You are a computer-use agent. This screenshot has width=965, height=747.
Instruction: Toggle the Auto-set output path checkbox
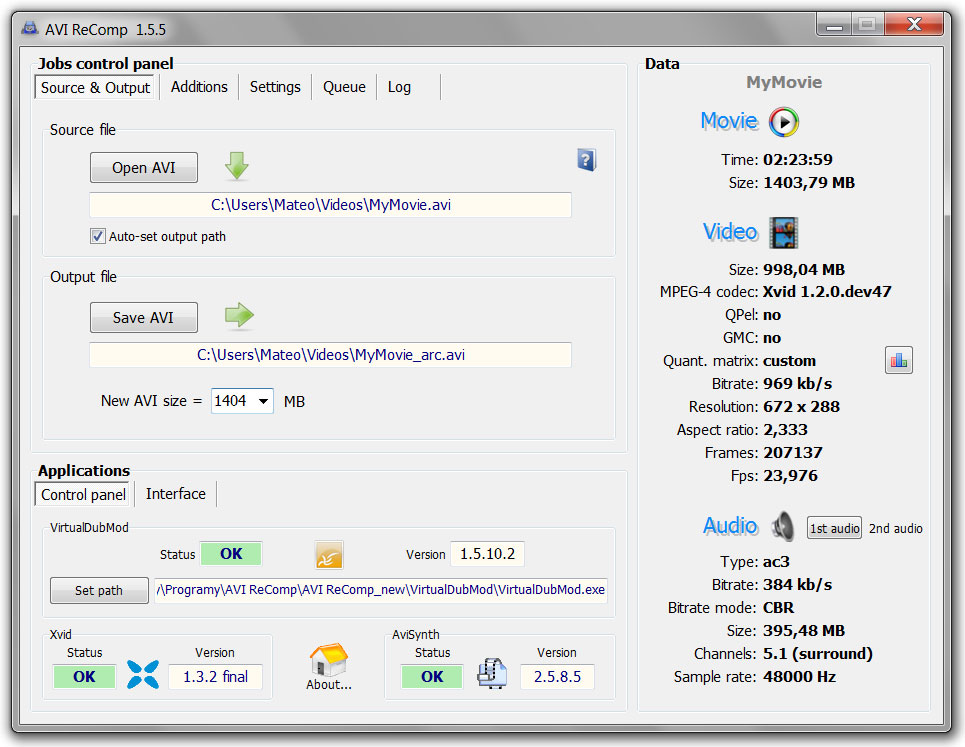point(98,237)
